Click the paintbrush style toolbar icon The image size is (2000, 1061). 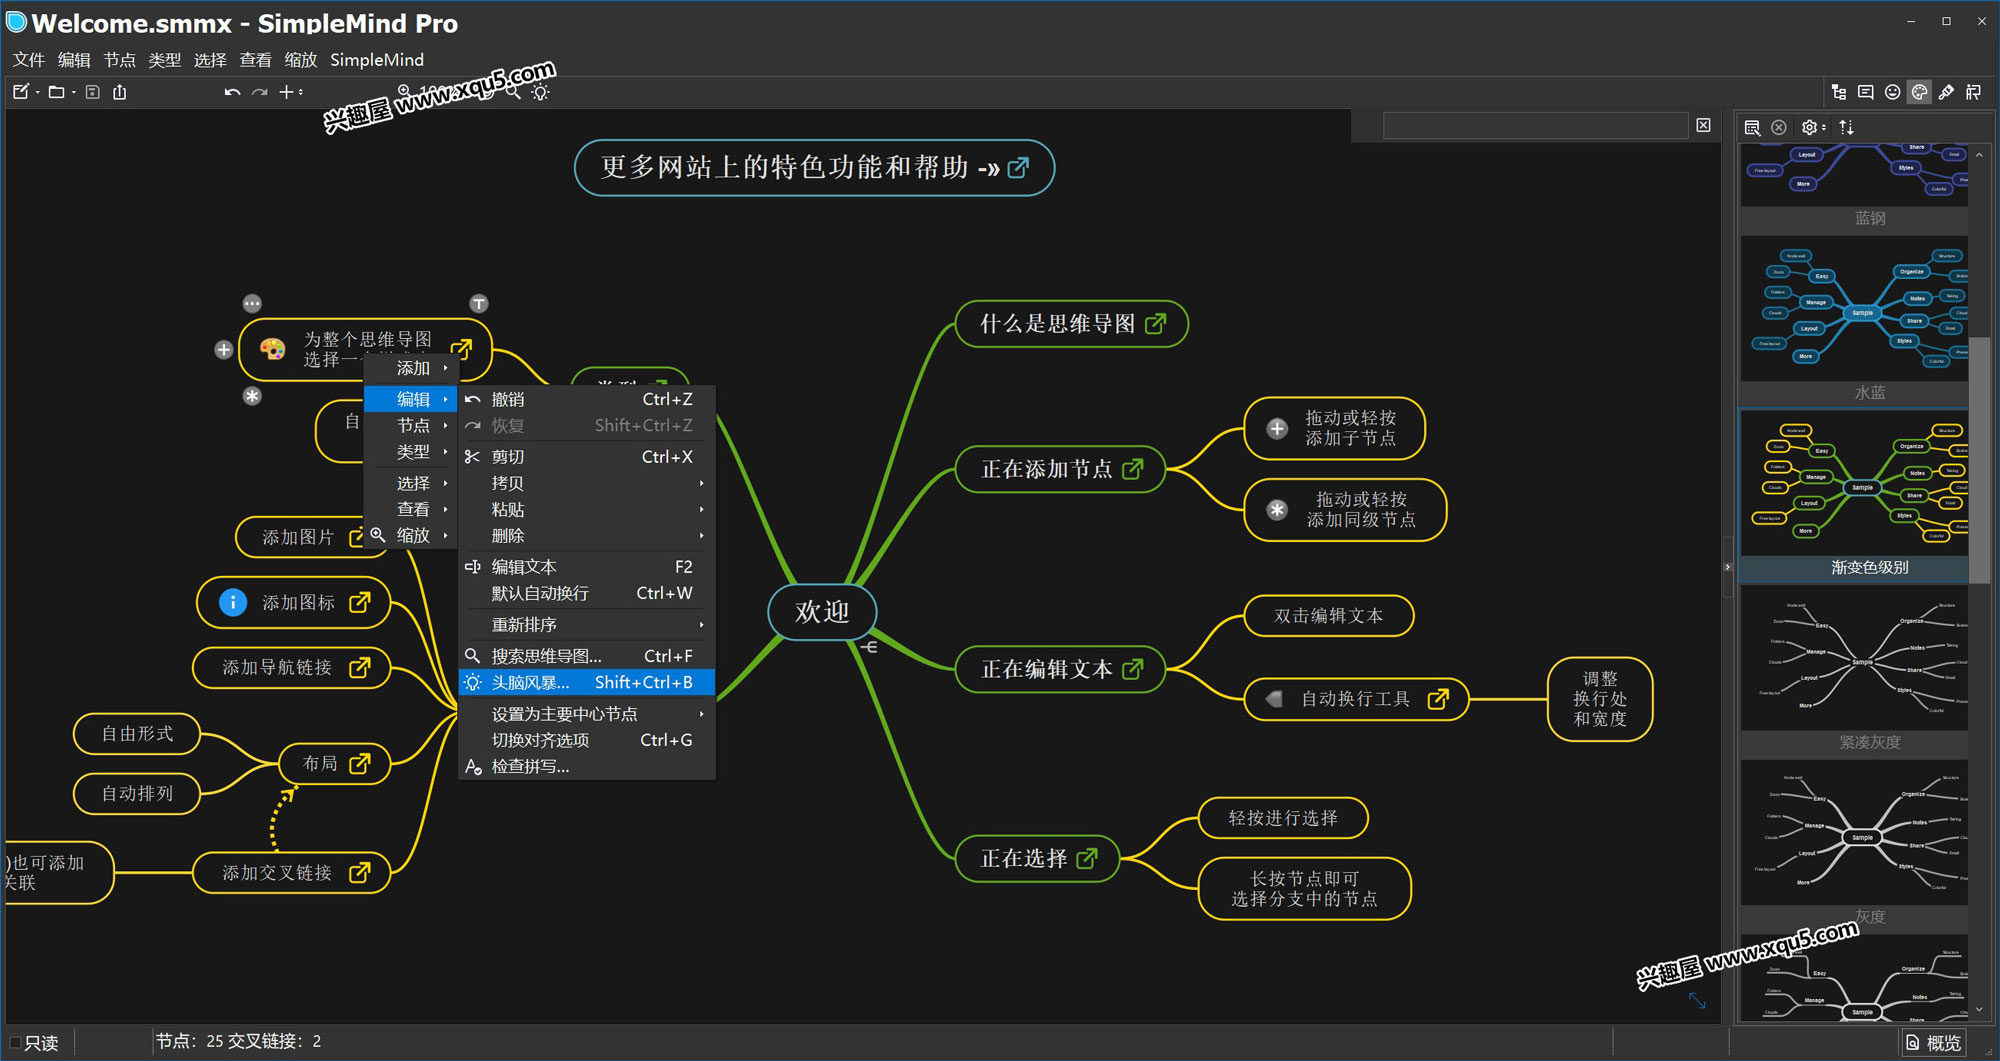click(x=1946, y=92)
